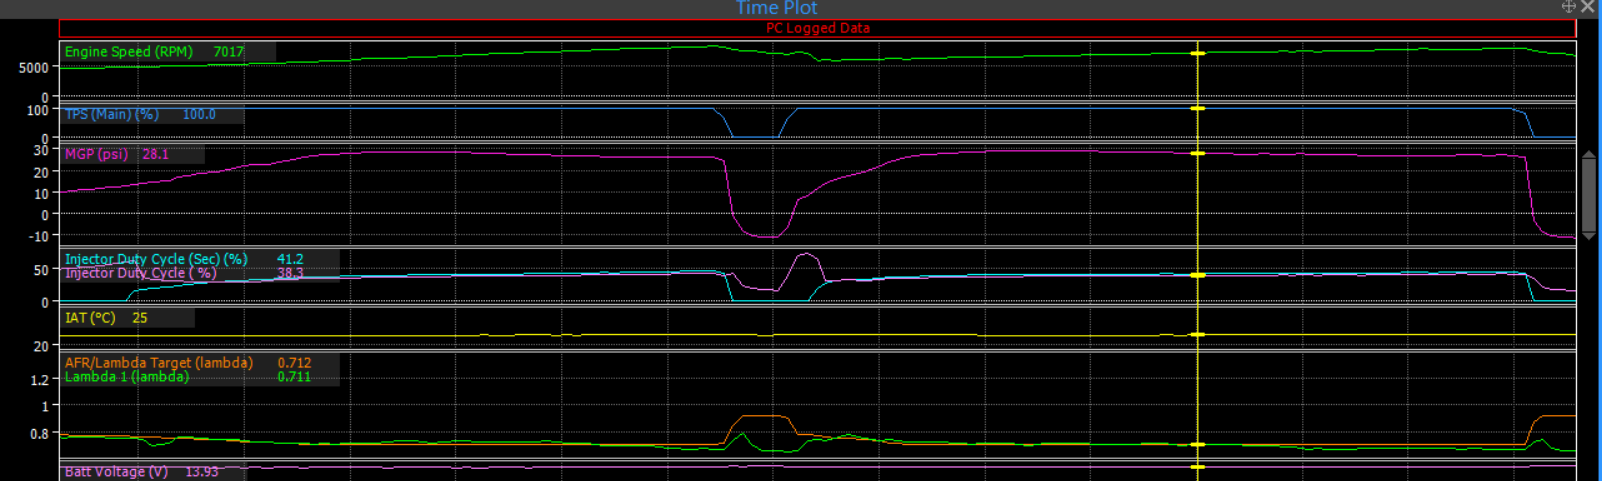The width and height of the screenshot is (1602, 481).
Task: Click the Lambda 1 value 0.711
Action: [294, 377]
